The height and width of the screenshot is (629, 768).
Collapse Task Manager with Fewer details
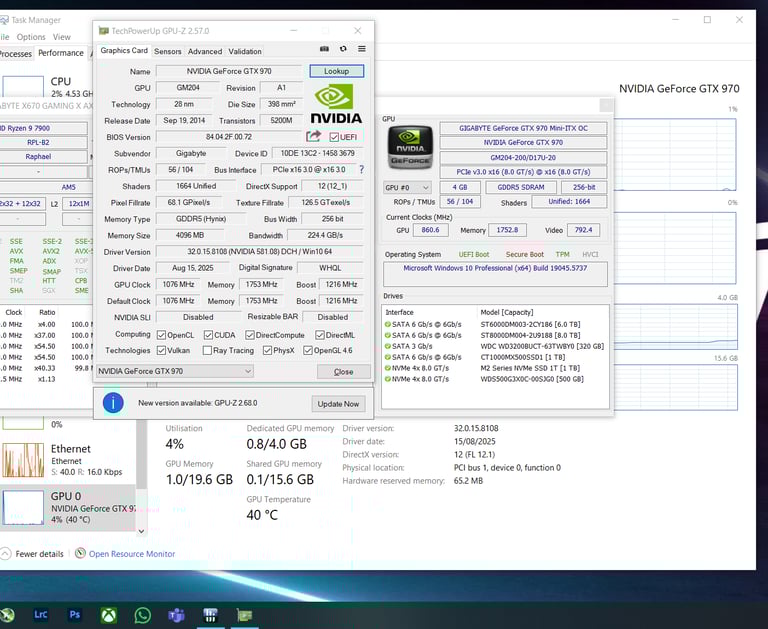point(32,554)
